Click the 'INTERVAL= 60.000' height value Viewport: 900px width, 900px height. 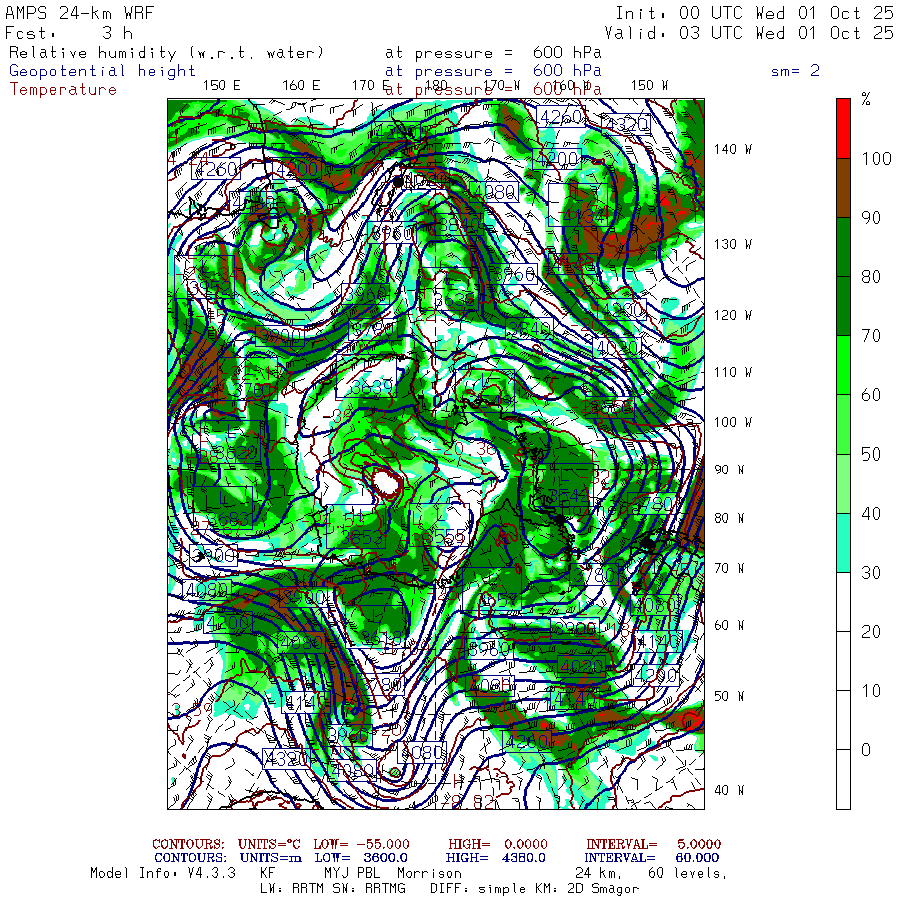pos(652,858)
